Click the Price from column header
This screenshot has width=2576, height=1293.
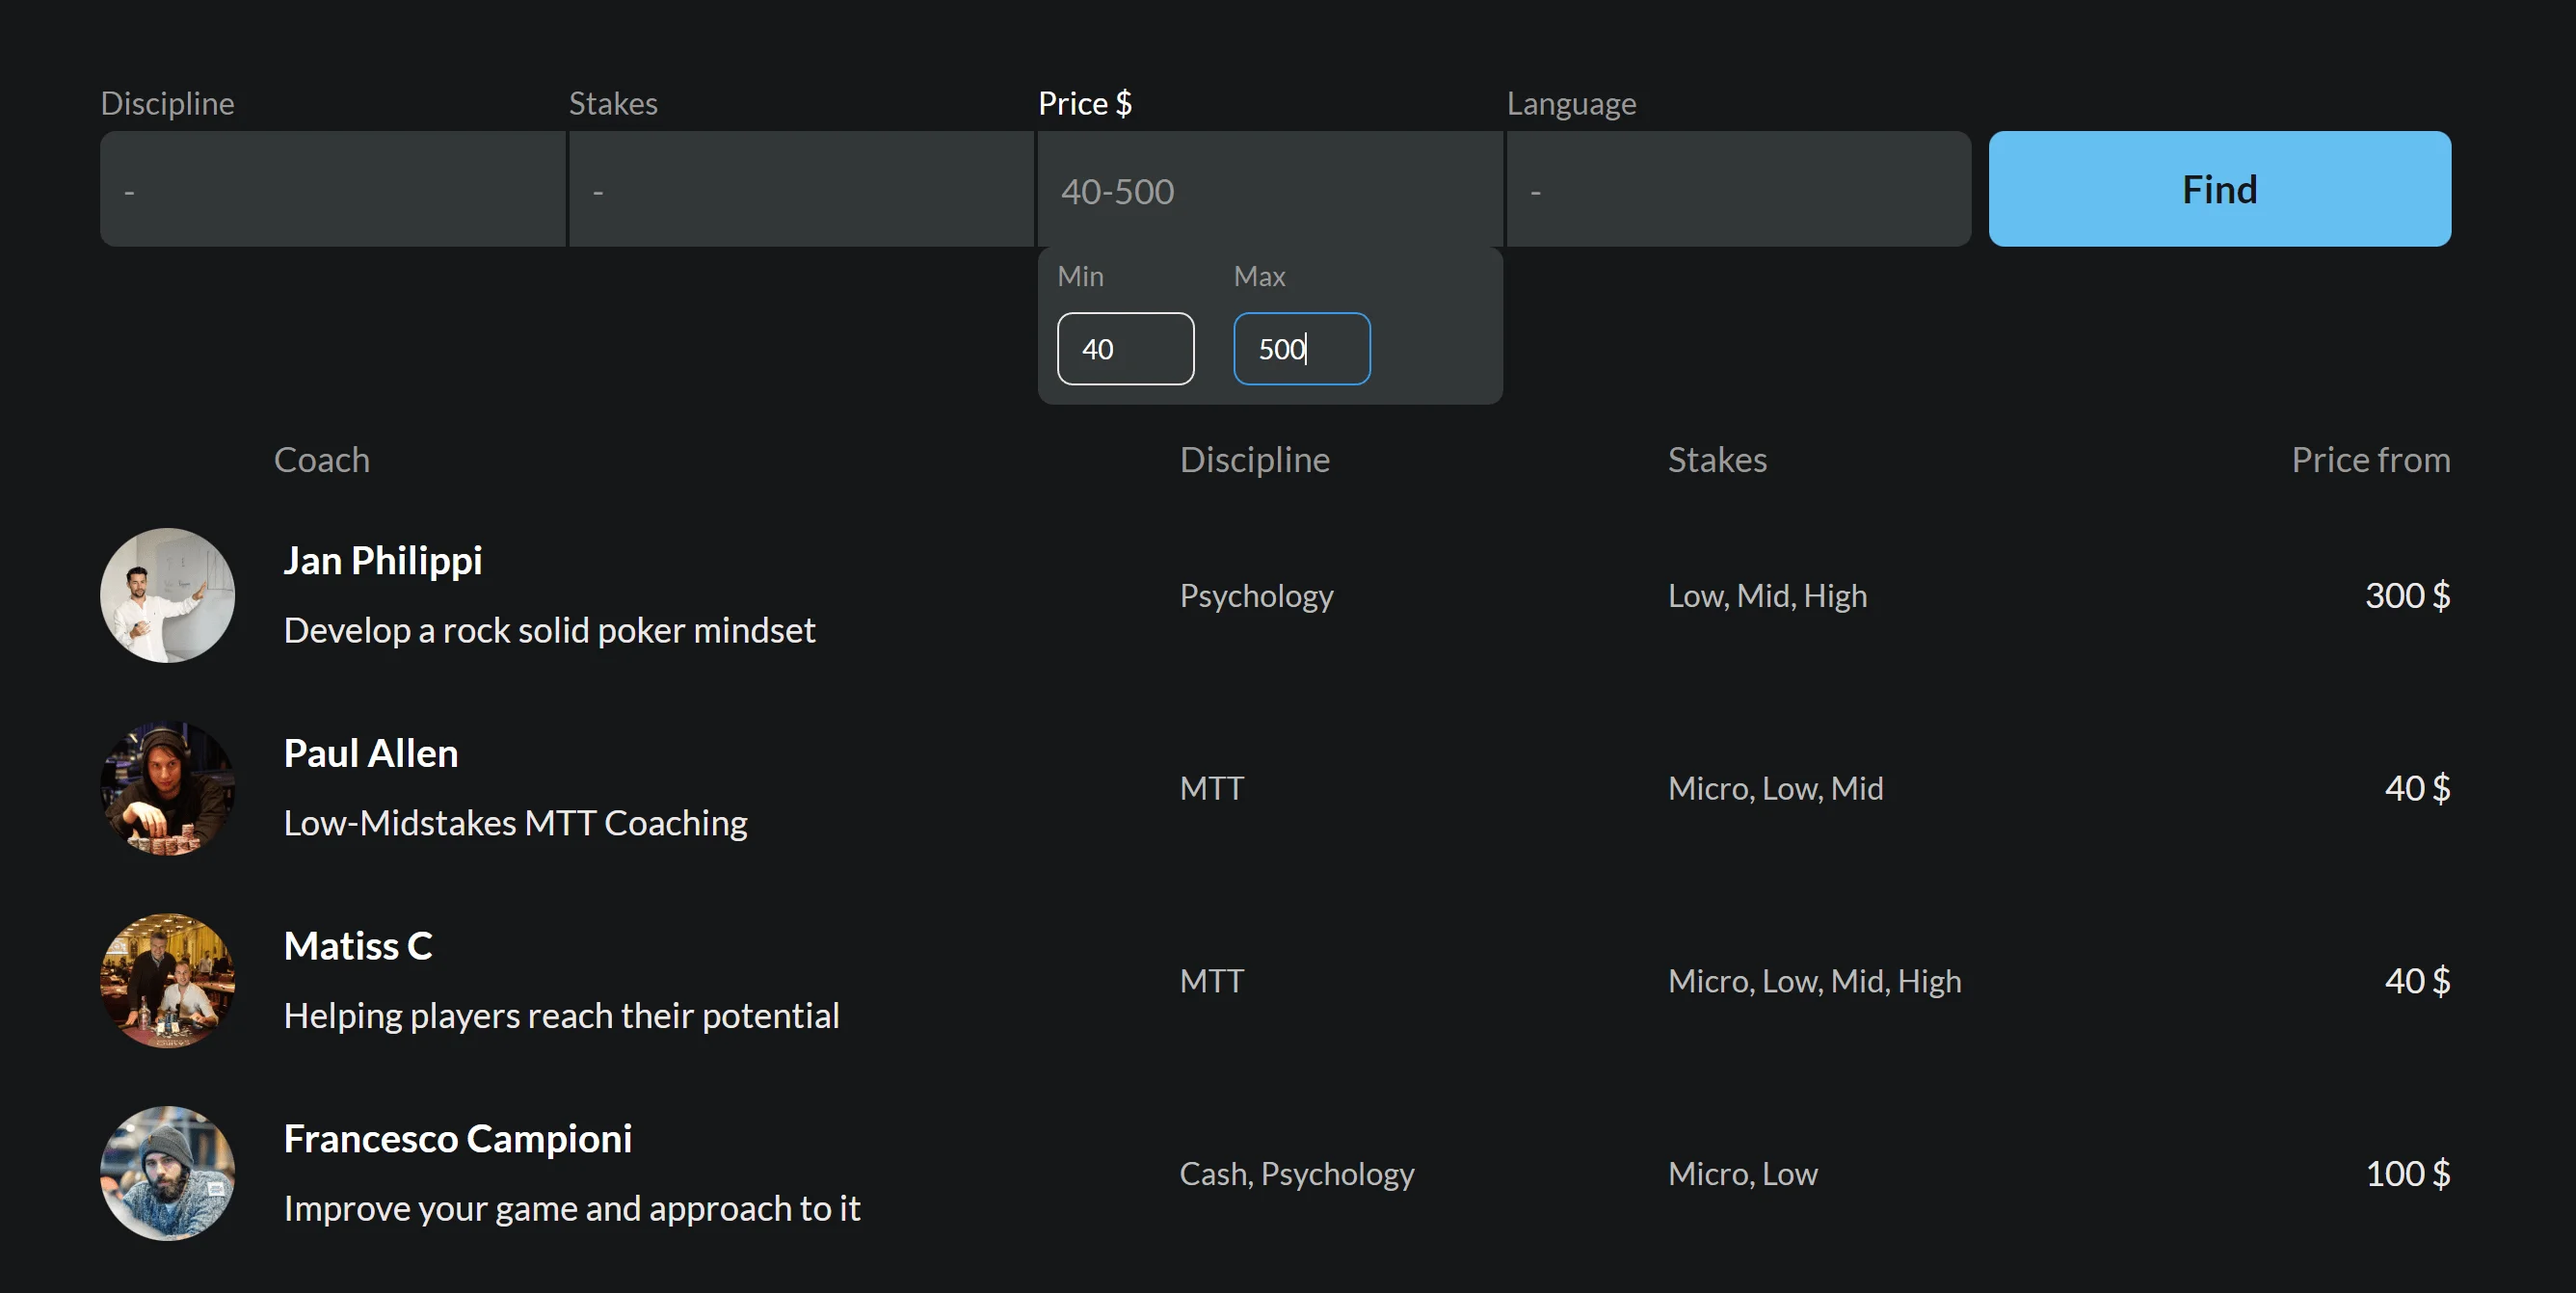pyautogui.click(x=2370, y=460)
